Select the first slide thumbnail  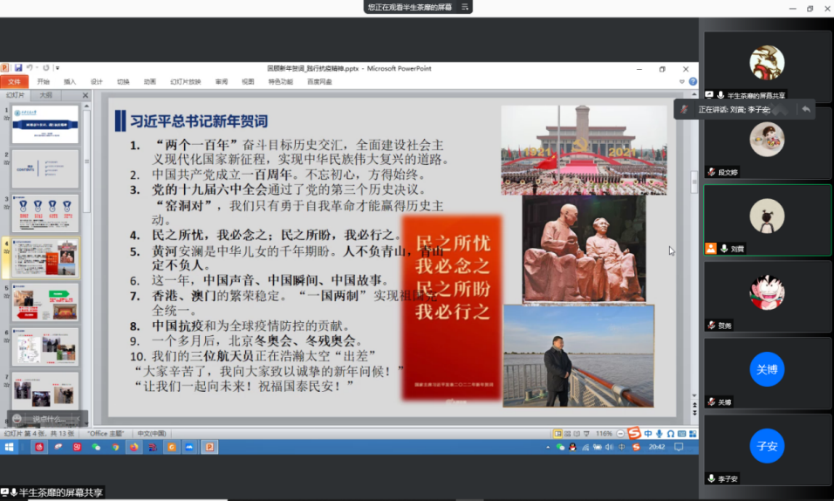tap(45, 124)
